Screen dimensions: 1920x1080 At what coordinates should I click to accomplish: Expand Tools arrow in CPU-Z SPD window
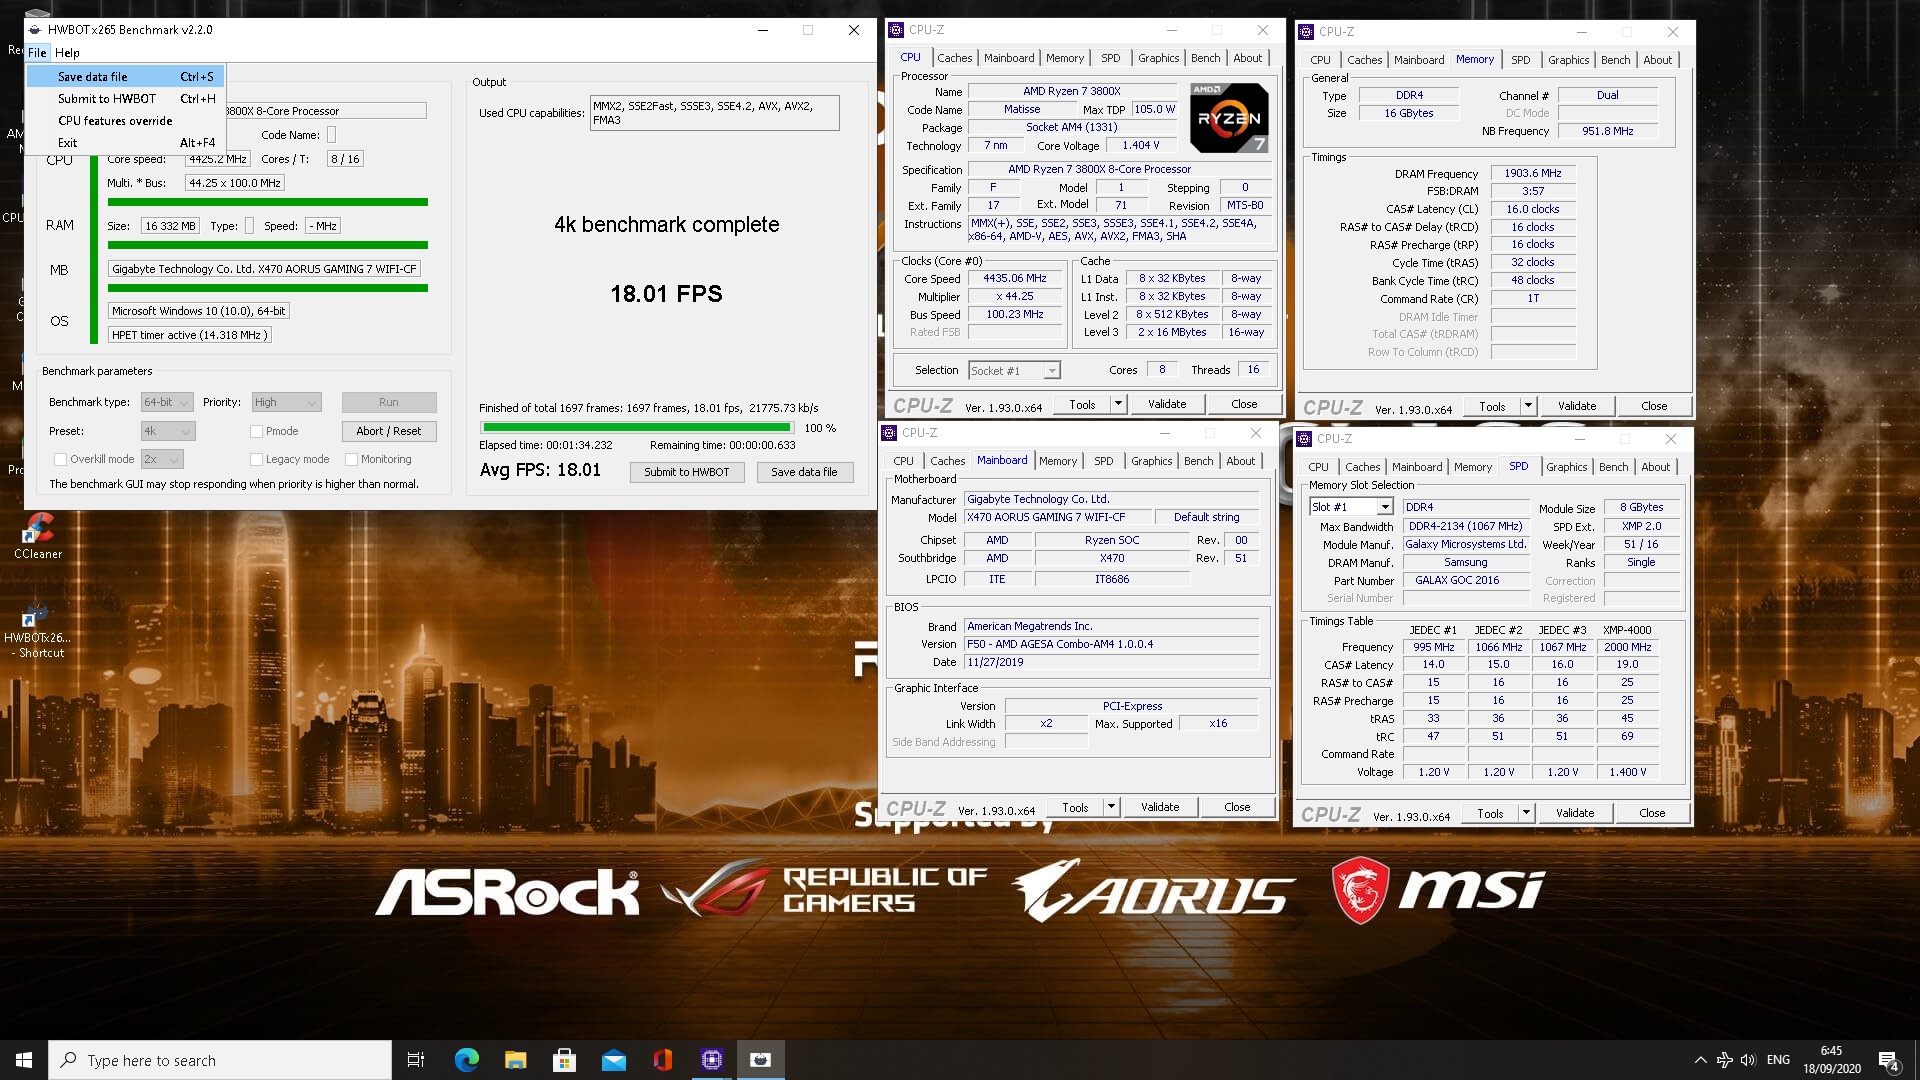pyautogui.click(x=1526, y=813)
